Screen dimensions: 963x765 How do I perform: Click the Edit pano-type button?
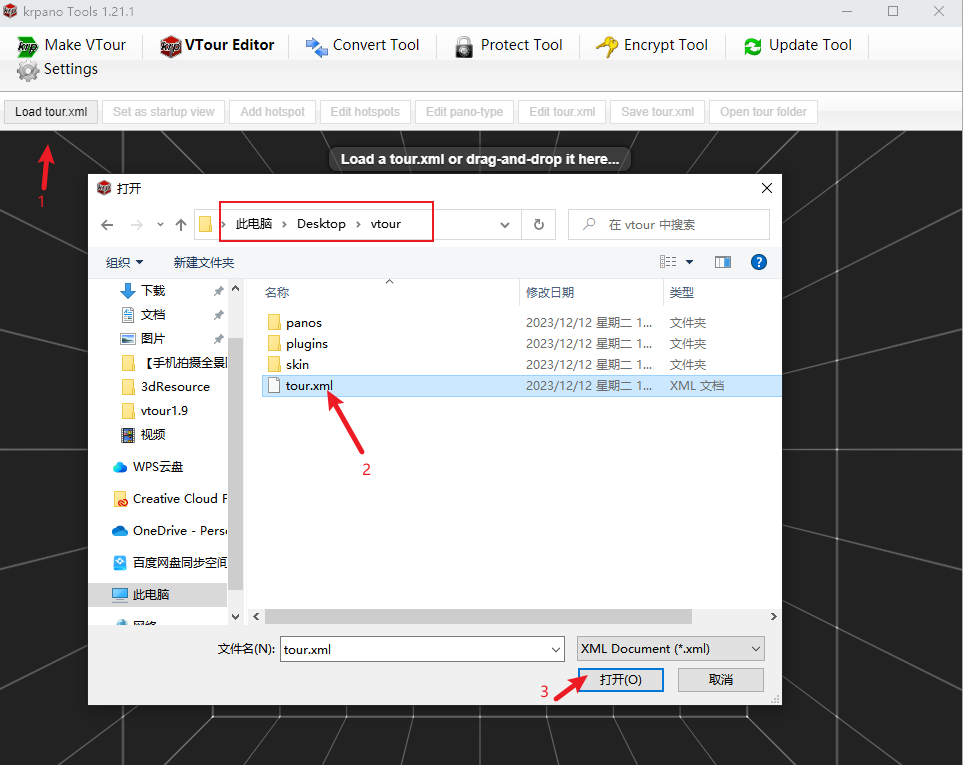(x=464, y=112)
